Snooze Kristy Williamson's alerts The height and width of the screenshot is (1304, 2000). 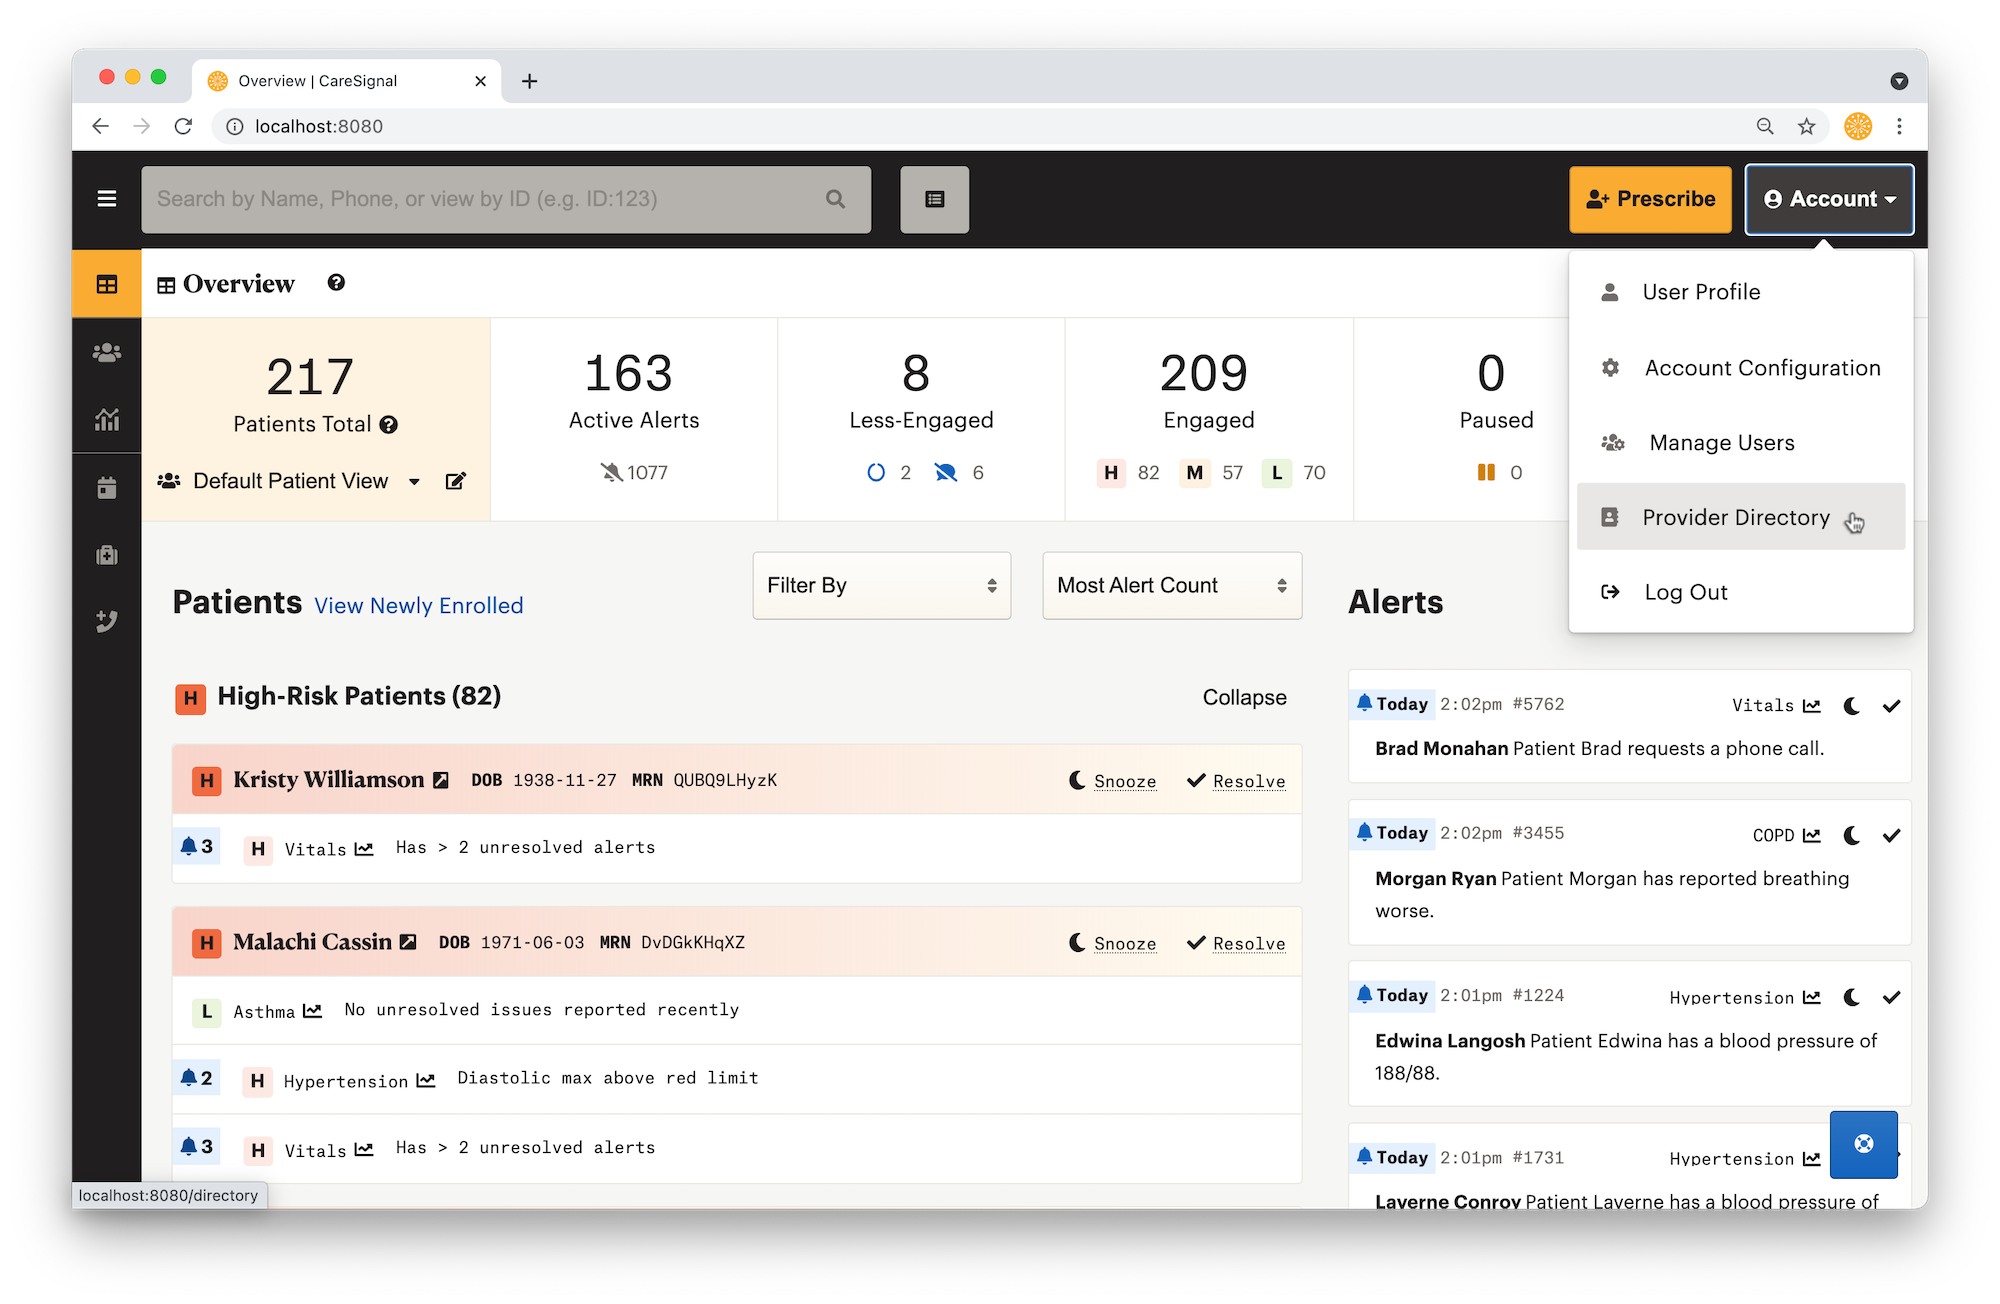[x=1113, y=781]
